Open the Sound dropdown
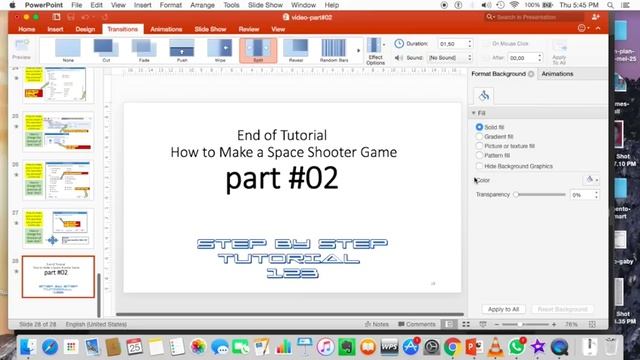Viewport: 640px width, 360px height. pyautogui.click(x=449, y=58)
